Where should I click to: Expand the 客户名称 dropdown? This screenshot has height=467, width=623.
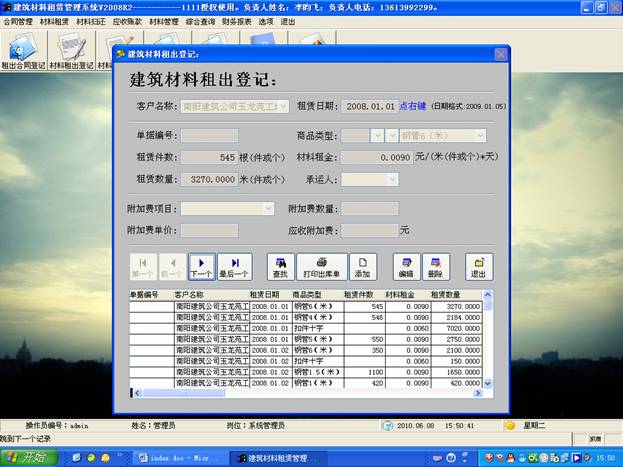coord(284,106)
